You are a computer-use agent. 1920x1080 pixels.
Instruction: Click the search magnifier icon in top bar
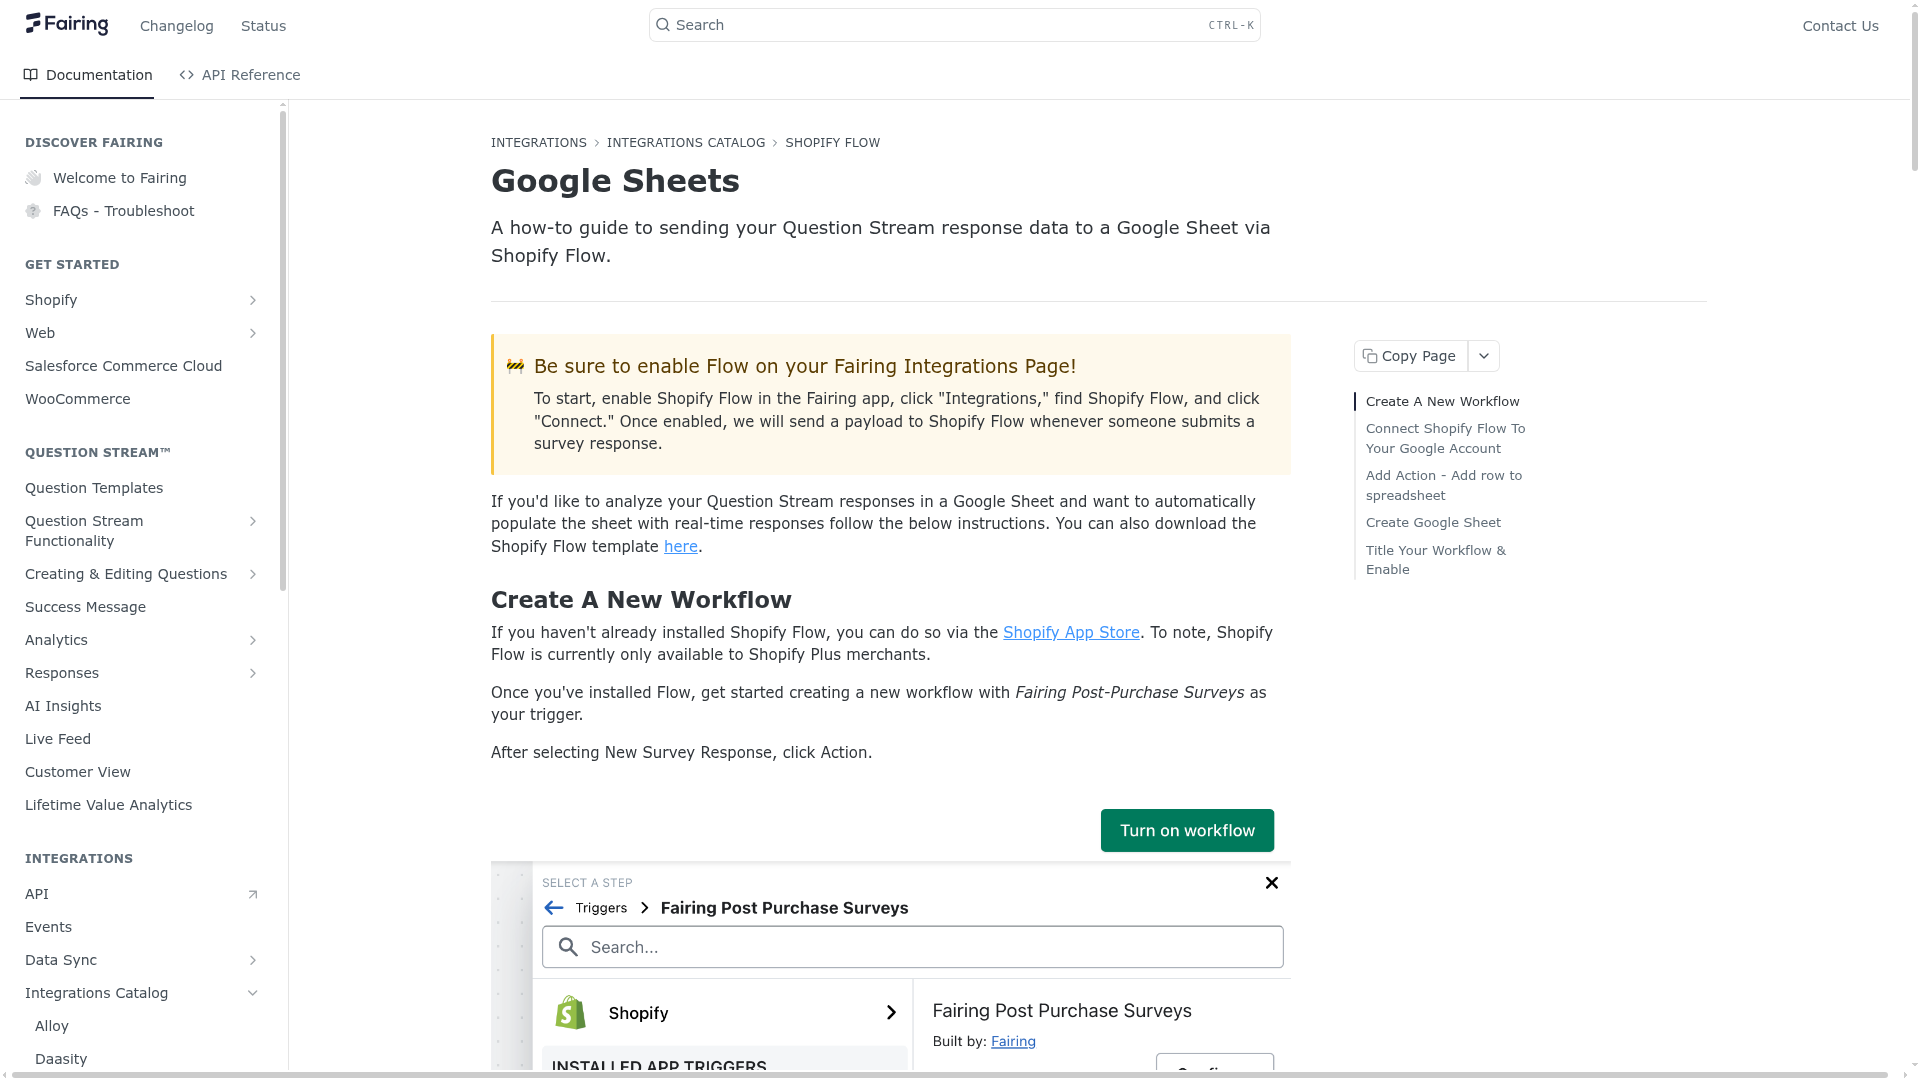tap(663, 25)
